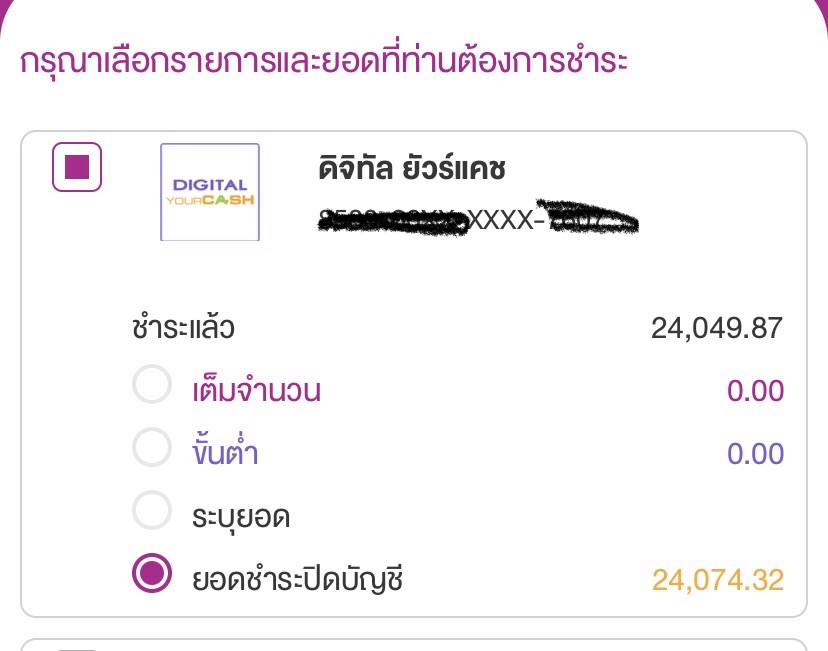Click the top edge of the second card
This screenshot has width=828, height=651.
(414, 641)
